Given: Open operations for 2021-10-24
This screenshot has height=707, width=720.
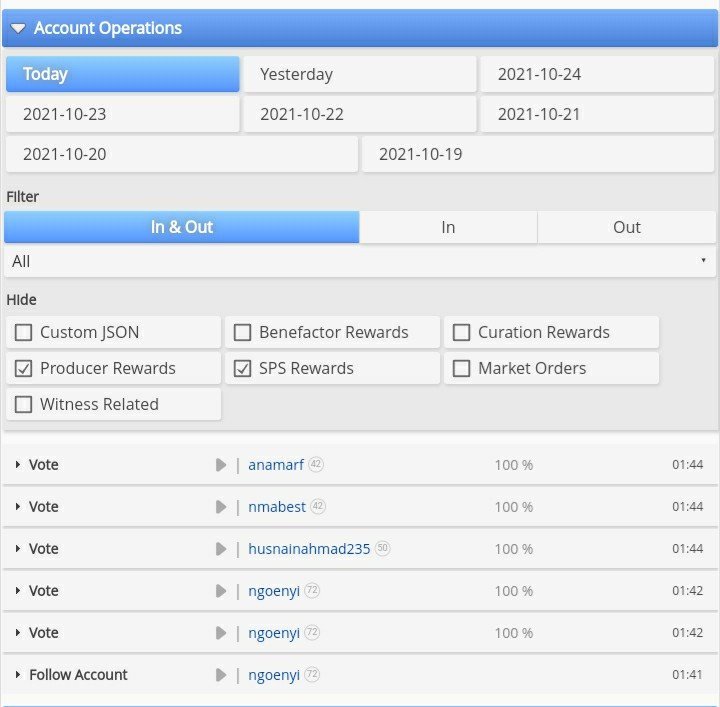Looking at the screenshot, I should 597,74.
